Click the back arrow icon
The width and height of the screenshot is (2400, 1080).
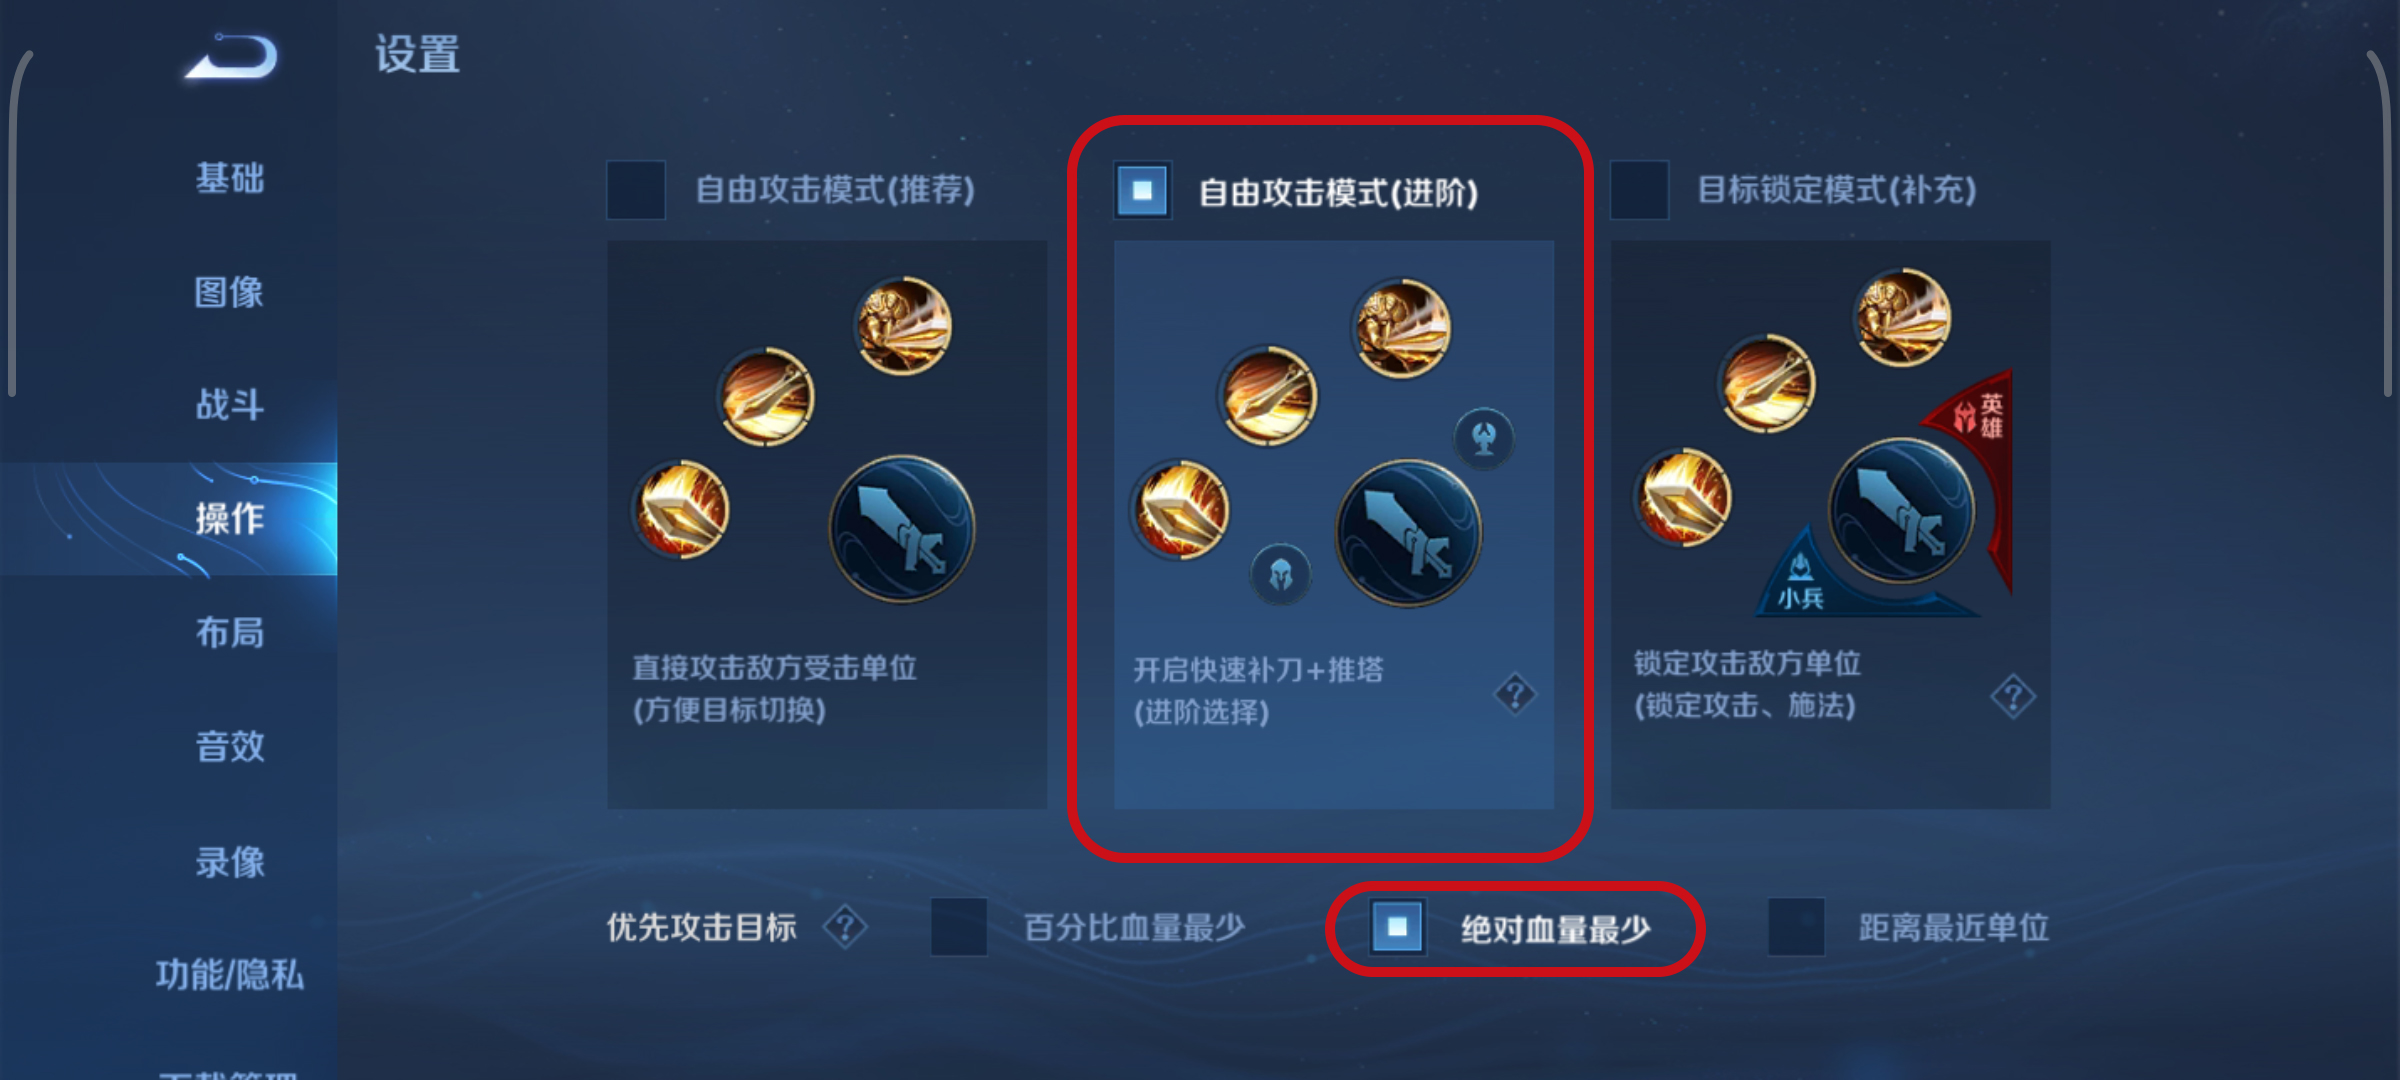click(232, 57)
